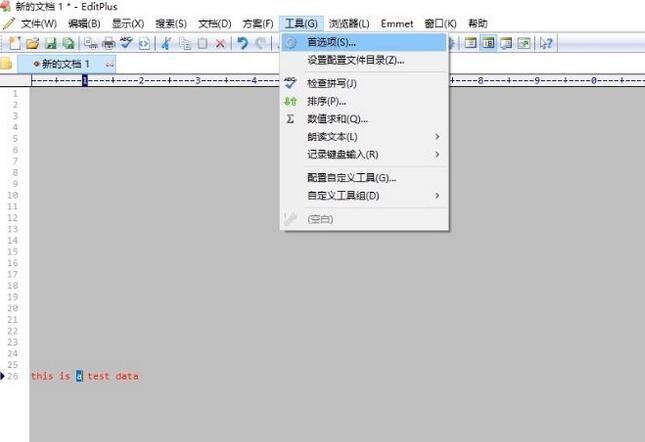Expand the 记录键盘输入(R) submenu arrow

437,154
